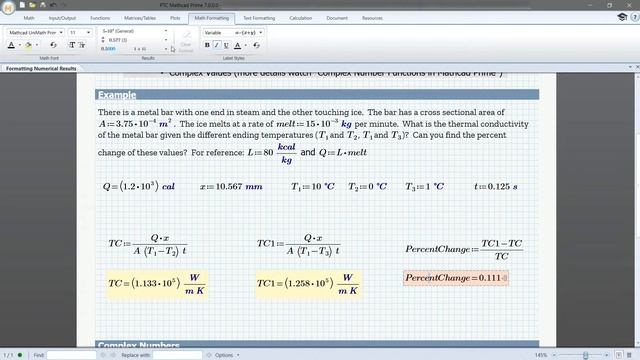The image size is (640, 360).
Task: Select the TC=(1.133·10⁵) result region
Action: tap(157, 284)
